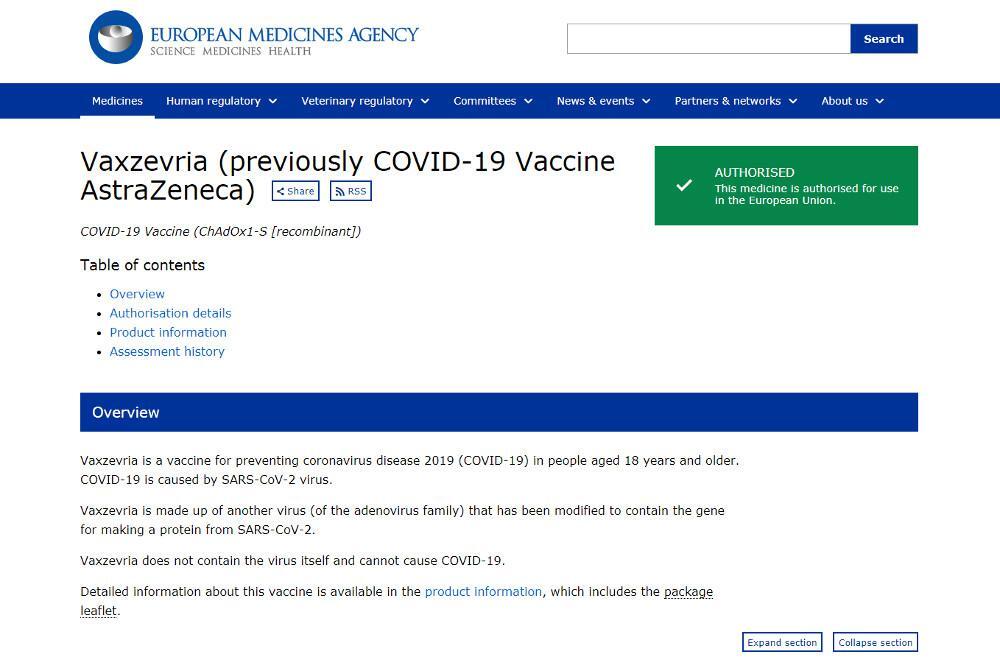Go to the Authorisation details link
This screenshot has width=1000, height=660.
[170, 313]
